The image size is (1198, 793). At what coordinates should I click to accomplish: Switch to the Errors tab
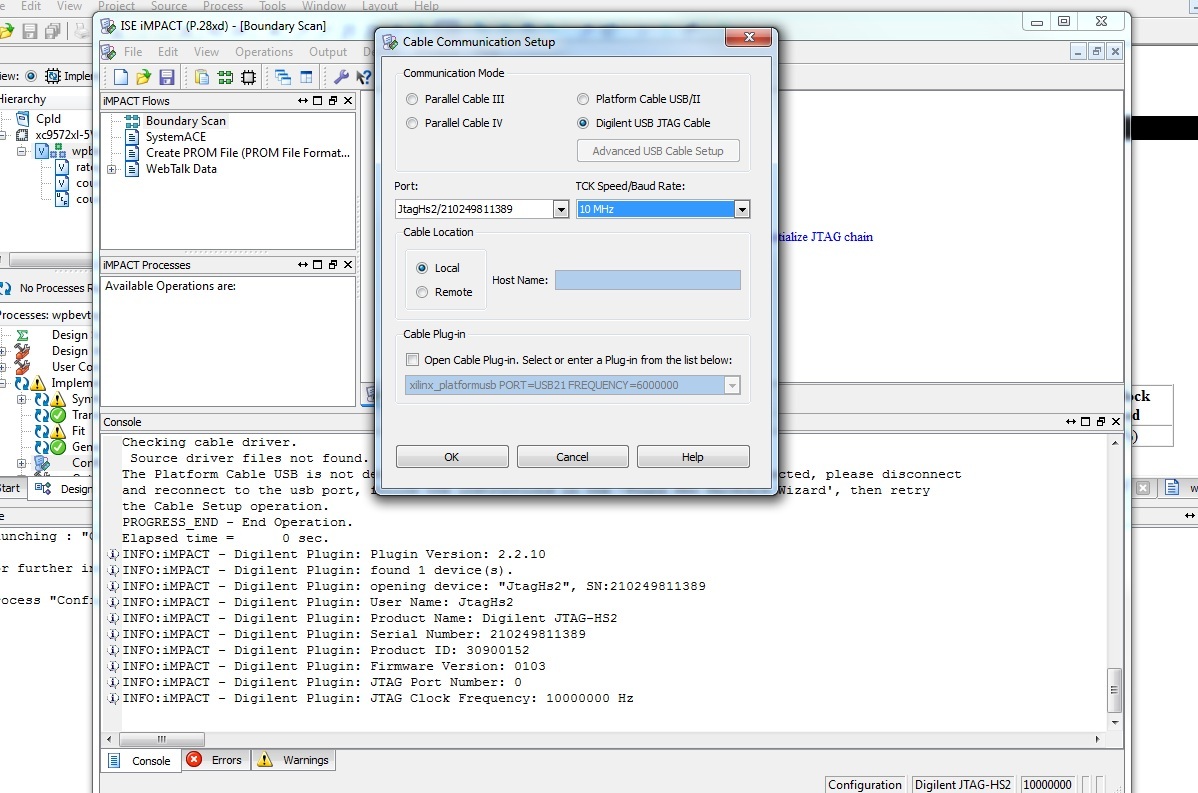[x=216, y=760]
